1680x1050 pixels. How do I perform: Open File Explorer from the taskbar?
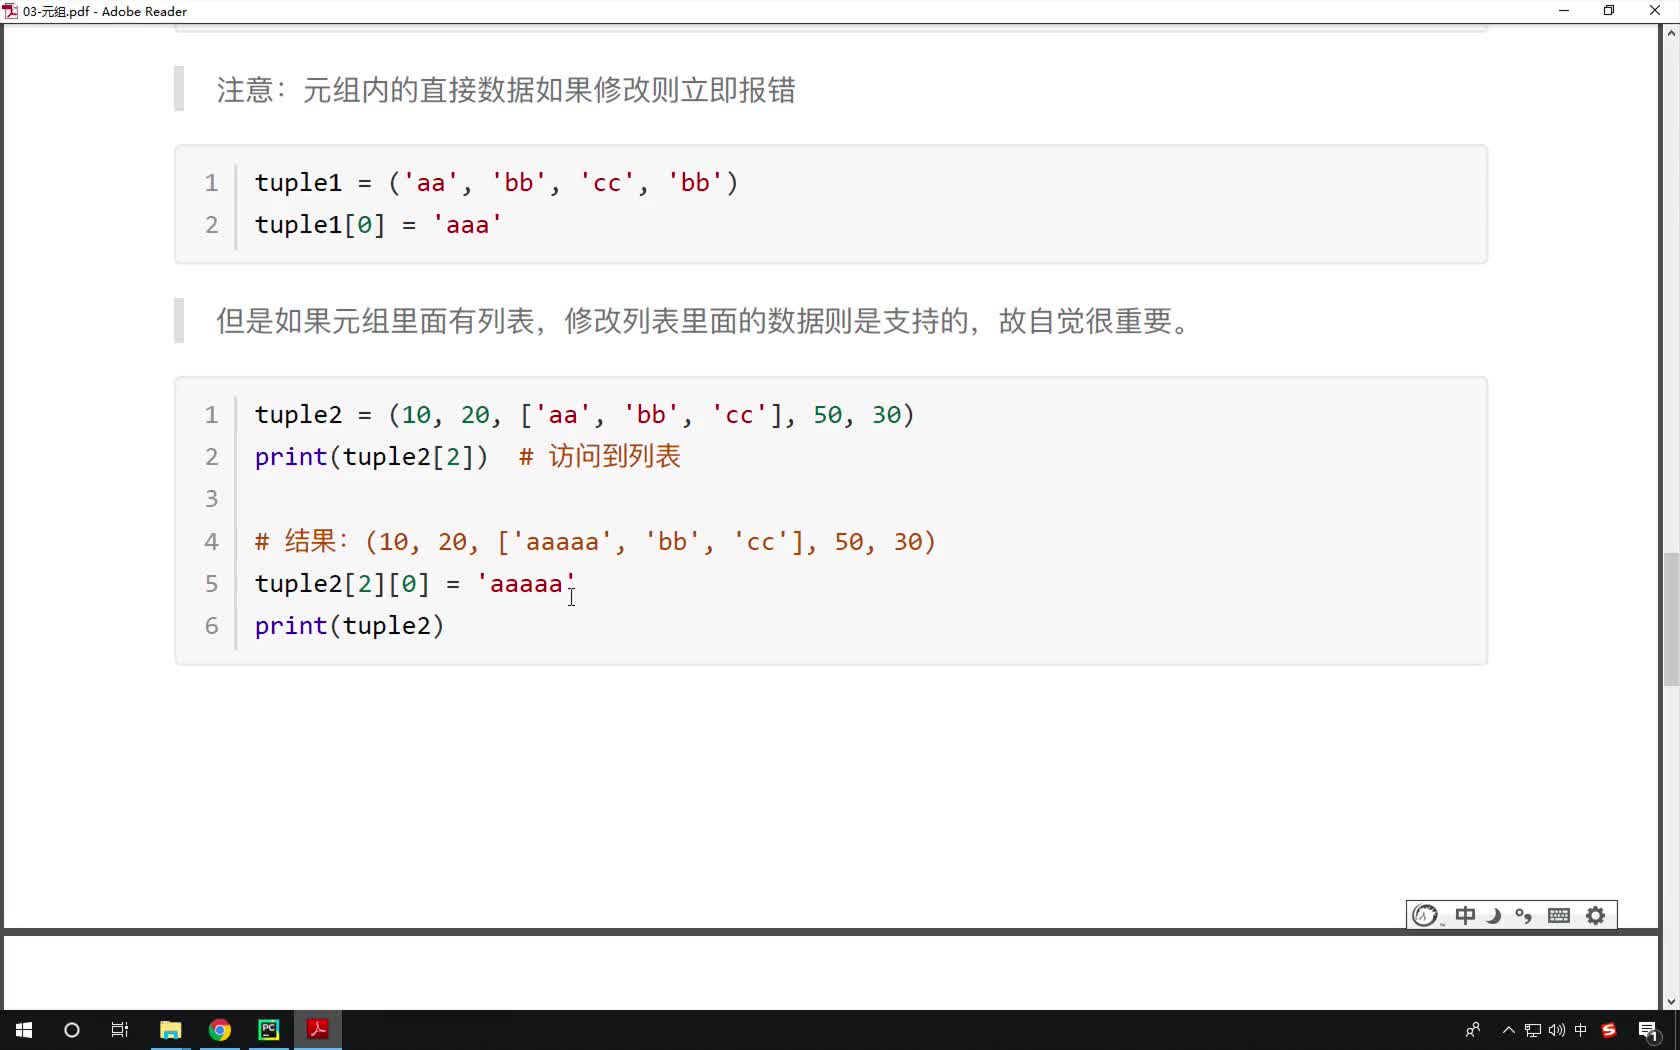[x=171, y=1030]
